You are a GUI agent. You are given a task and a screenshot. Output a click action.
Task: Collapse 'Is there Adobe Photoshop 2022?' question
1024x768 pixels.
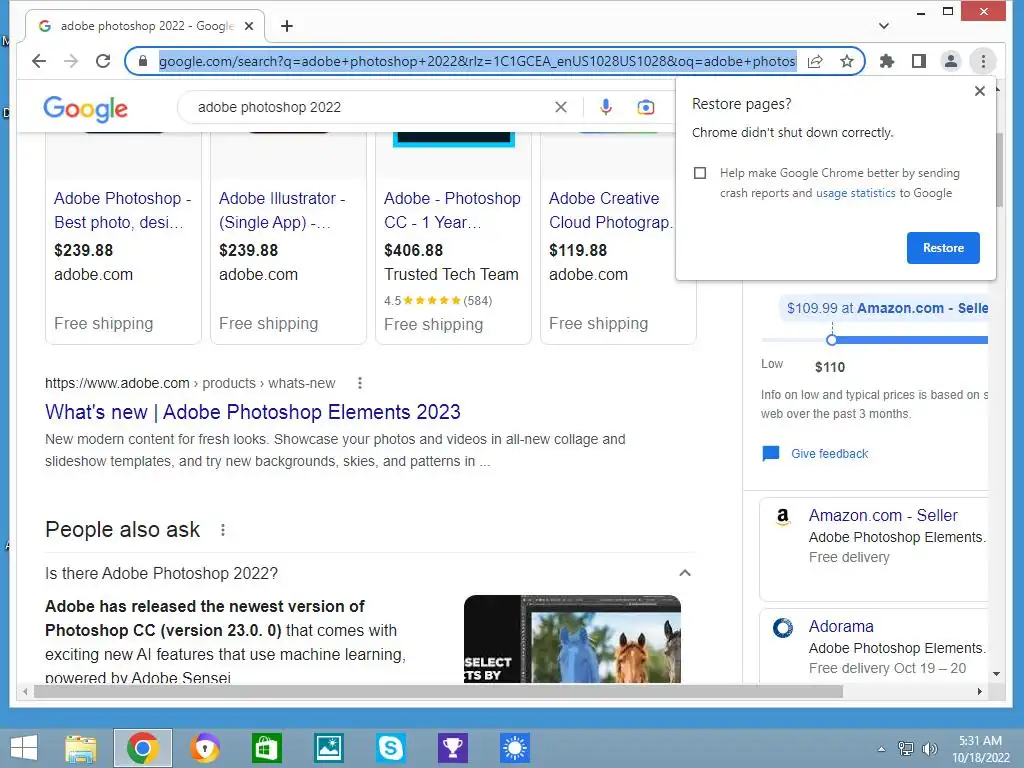684,573
